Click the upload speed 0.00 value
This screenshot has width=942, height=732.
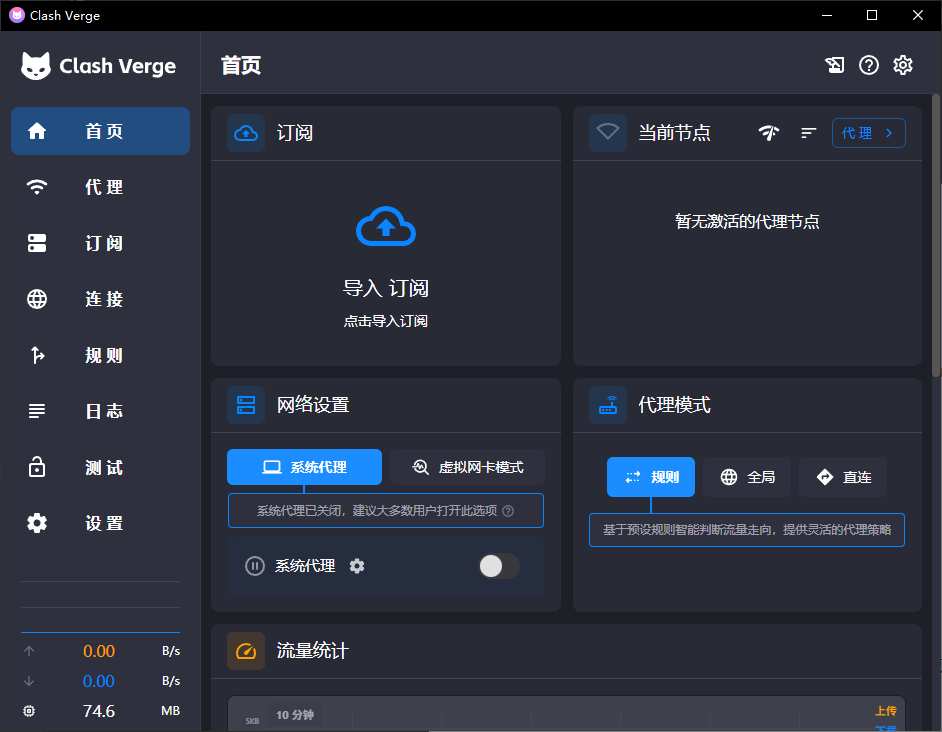click(99, 651)
